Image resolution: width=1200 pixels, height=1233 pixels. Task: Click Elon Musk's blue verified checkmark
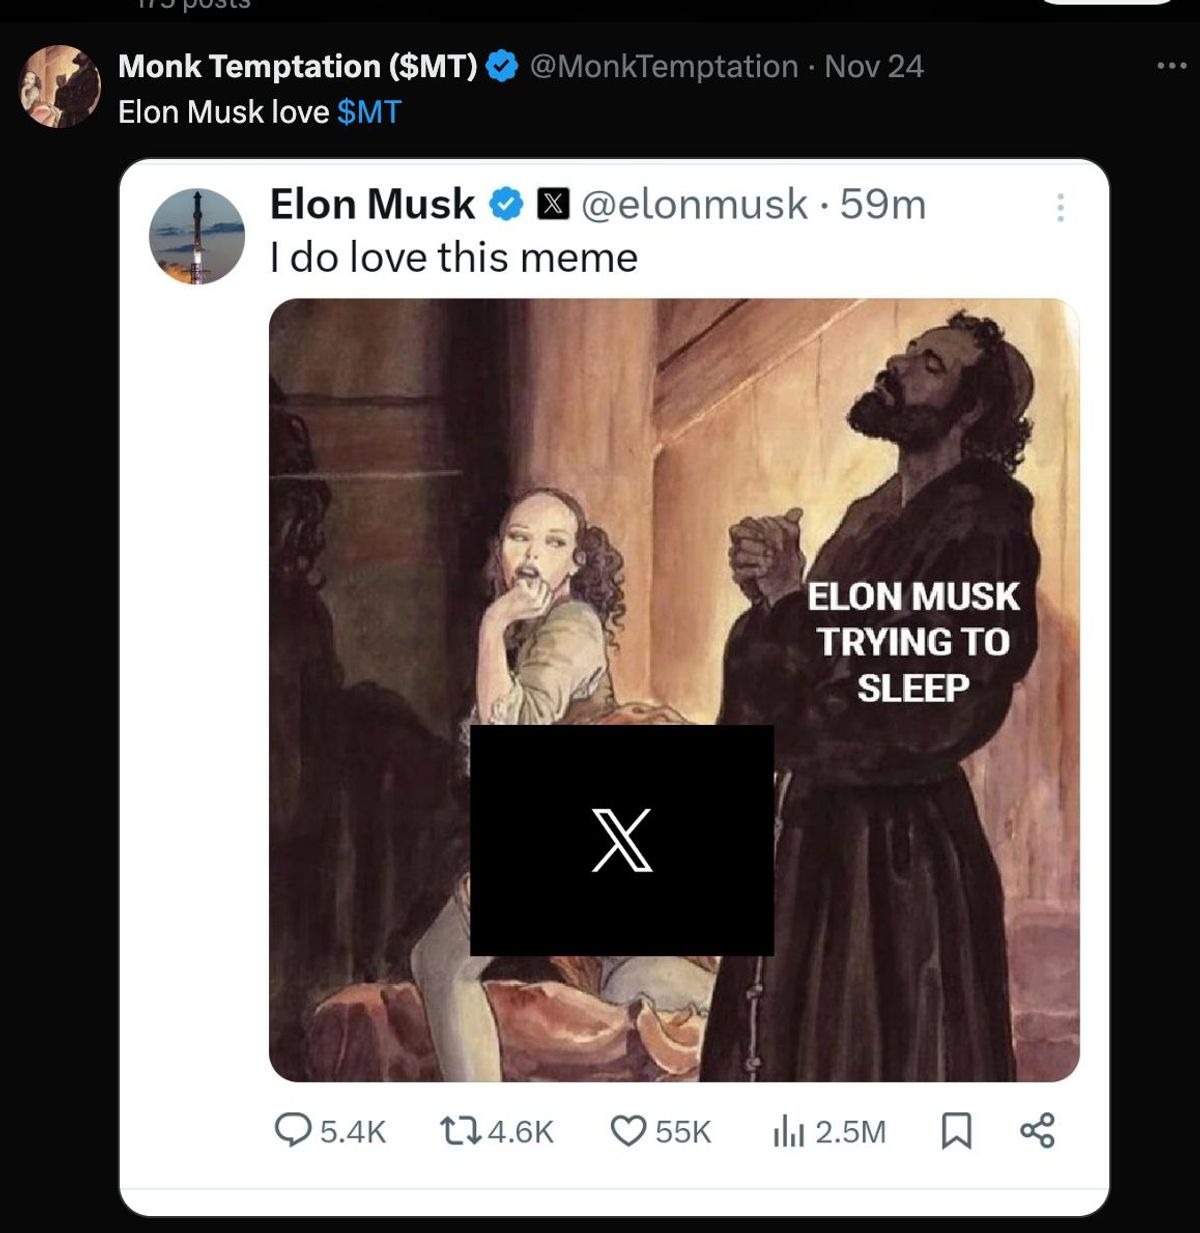click(506, 204)
